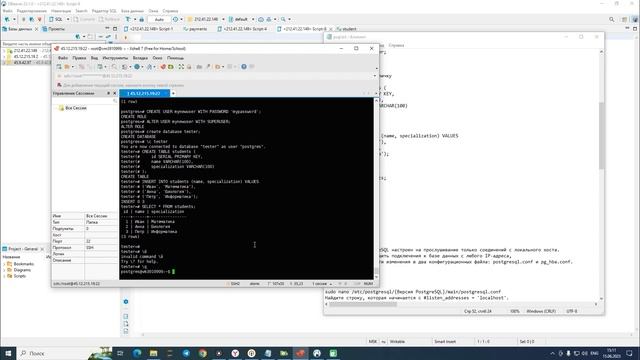Click Xshell red icon in taskbar
Viewport: 640px width, 360px height.
(300, 353)
